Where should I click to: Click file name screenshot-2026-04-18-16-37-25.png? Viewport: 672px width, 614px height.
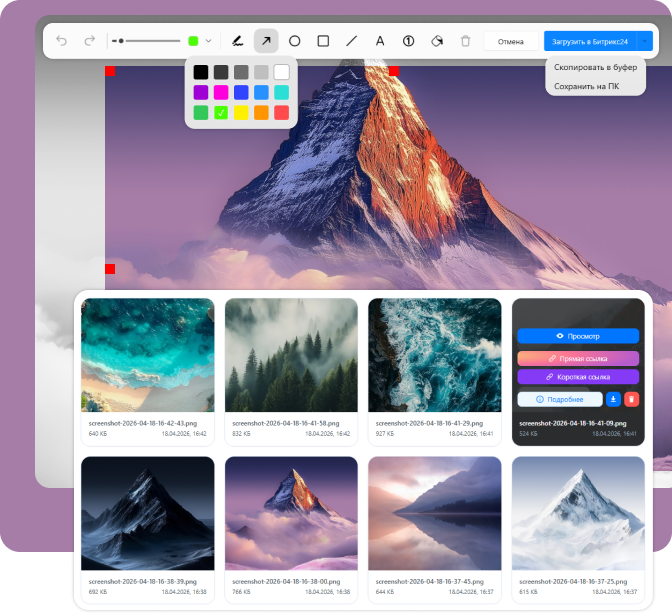573,581
